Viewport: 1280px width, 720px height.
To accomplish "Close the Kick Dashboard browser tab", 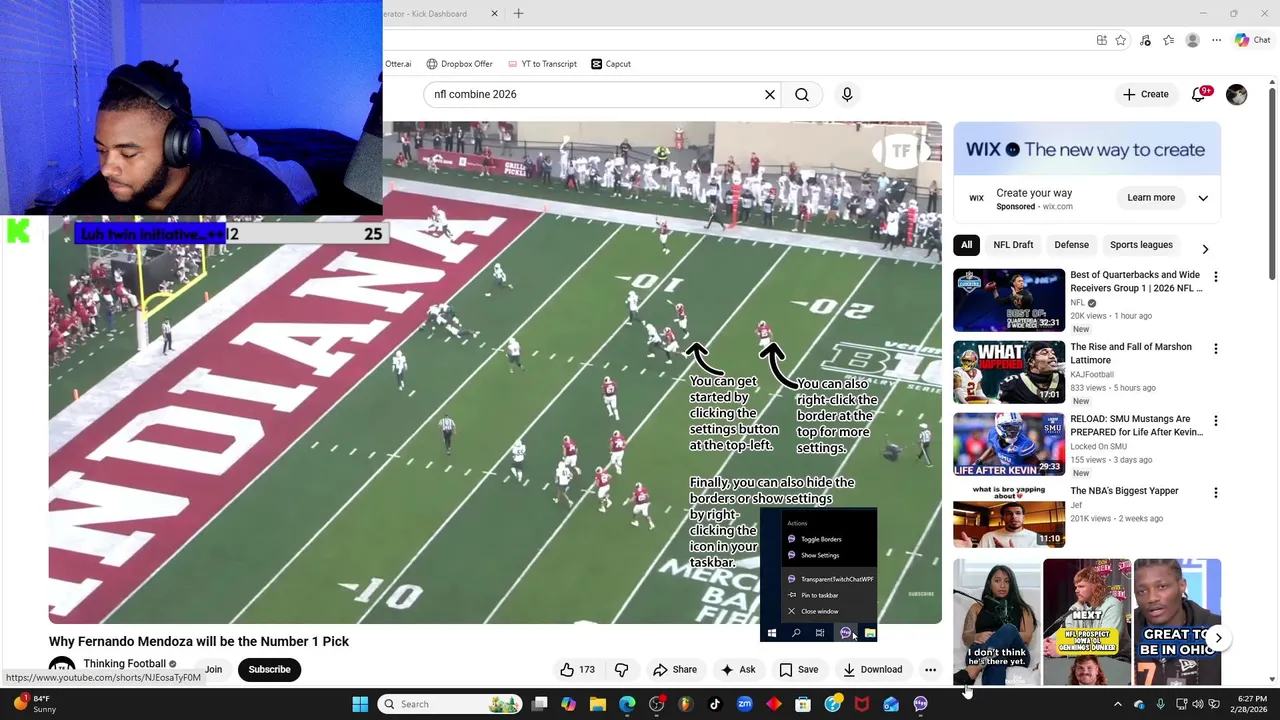I will (494, 14).
